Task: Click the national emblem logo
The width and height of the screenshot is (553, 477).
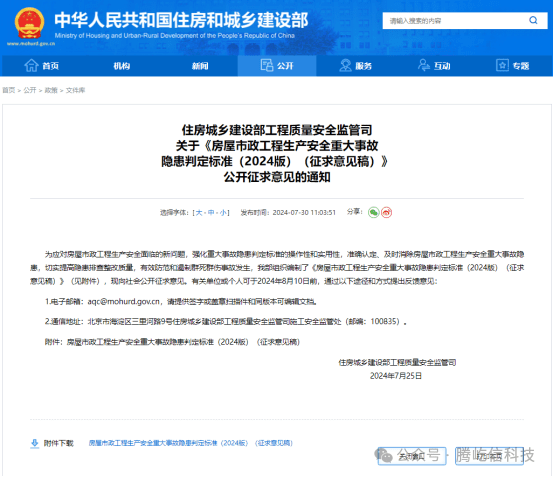Action: [x=30, y=23]
